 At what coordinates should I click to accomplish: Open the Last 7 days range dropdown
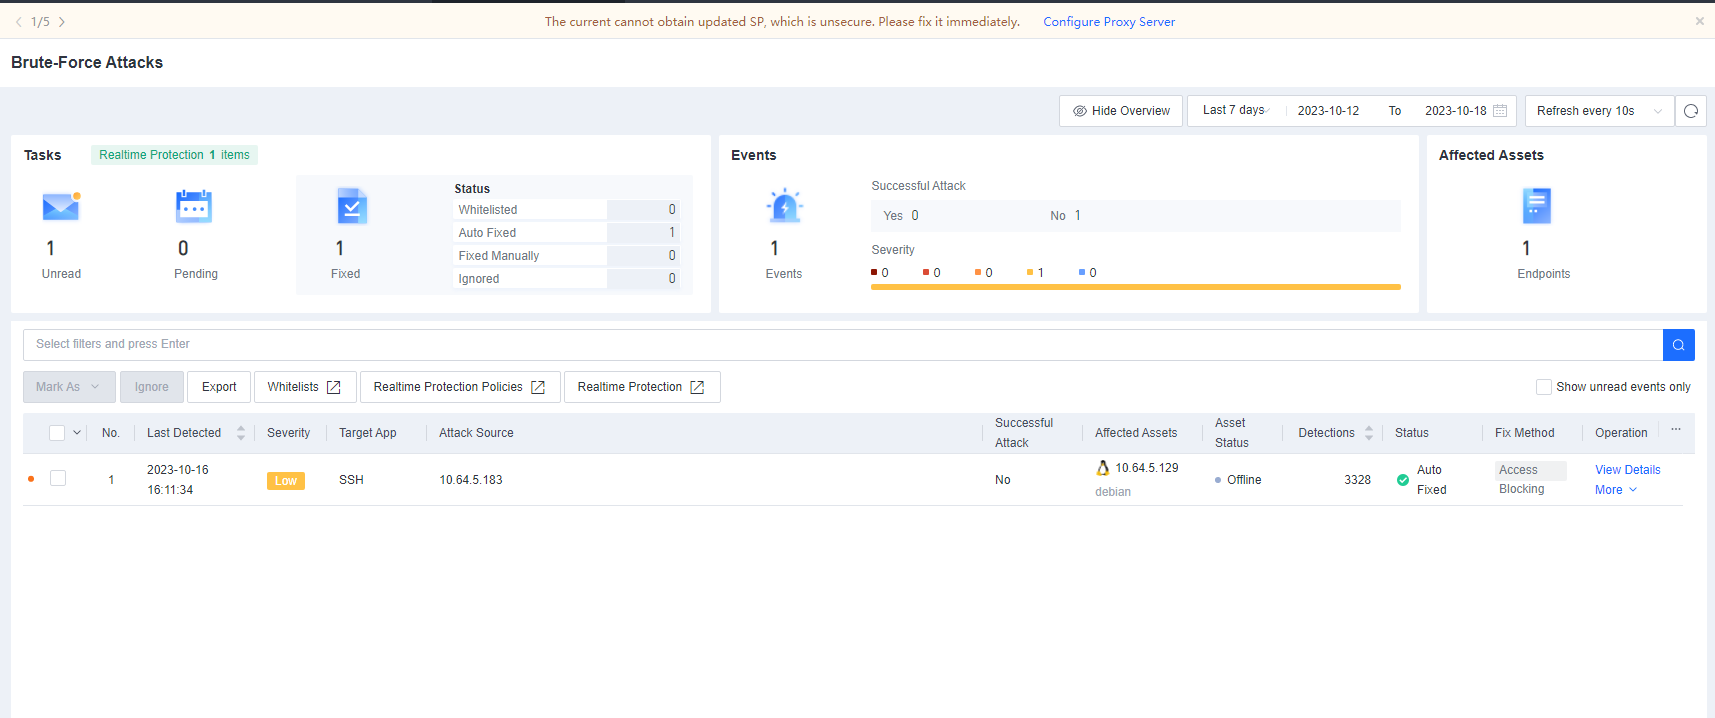click(x=1236, y=111)
